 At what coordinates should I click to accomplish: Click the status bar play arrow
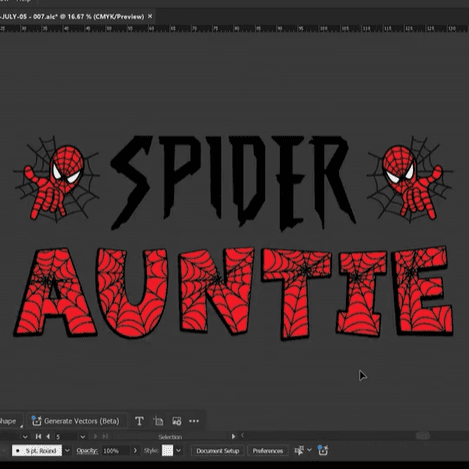coord(233,436)
